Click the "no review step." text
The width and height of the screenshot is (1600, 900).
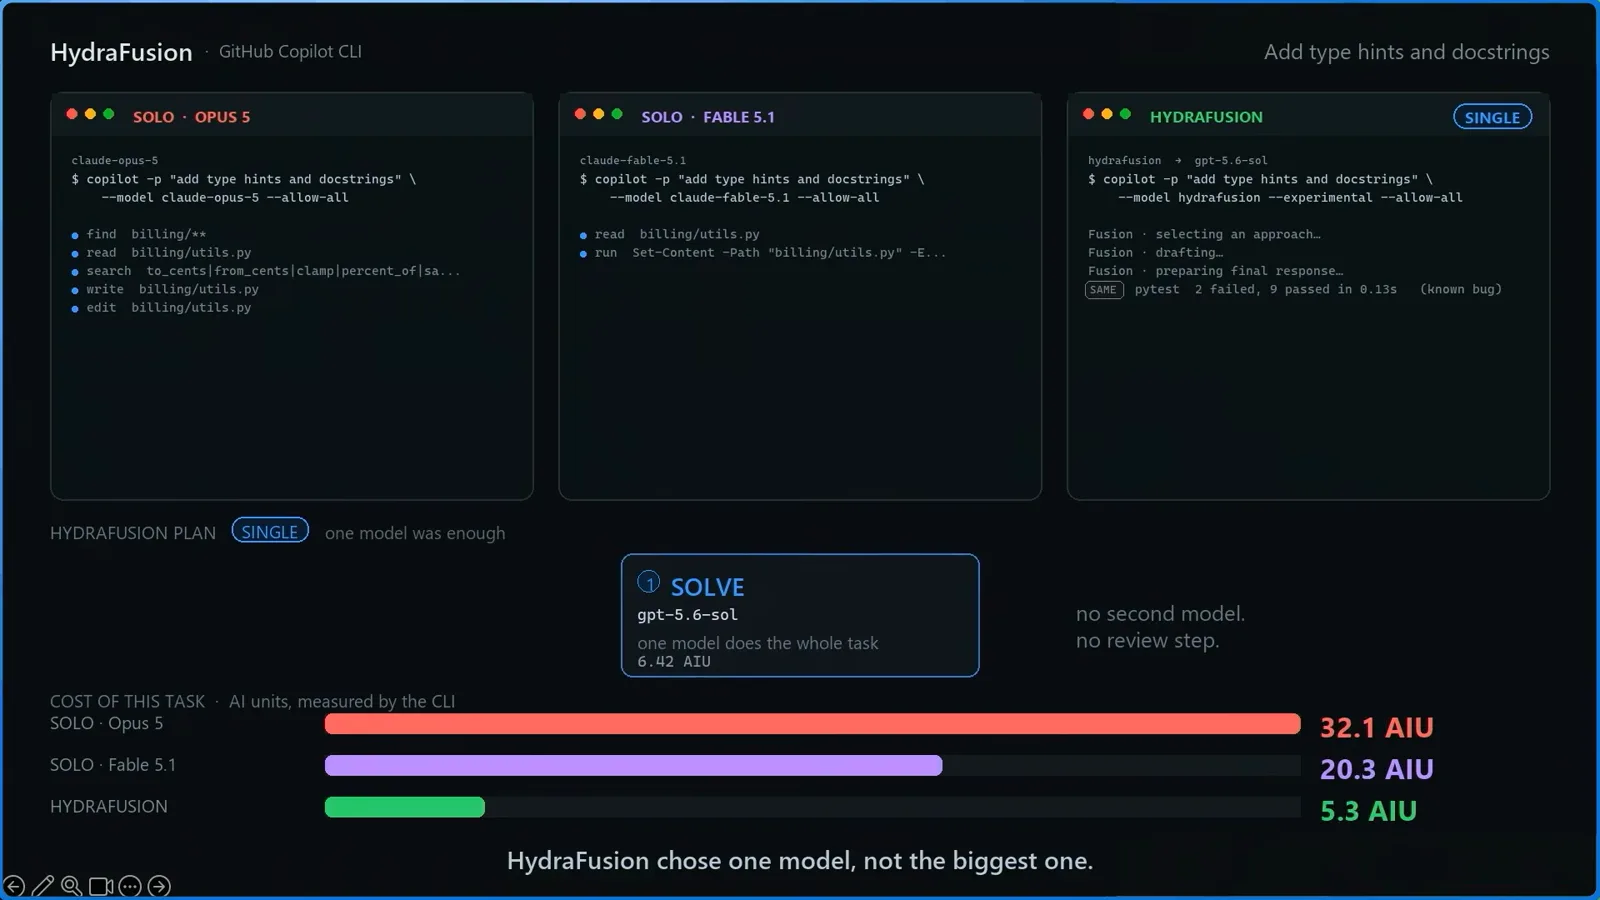1147,640
